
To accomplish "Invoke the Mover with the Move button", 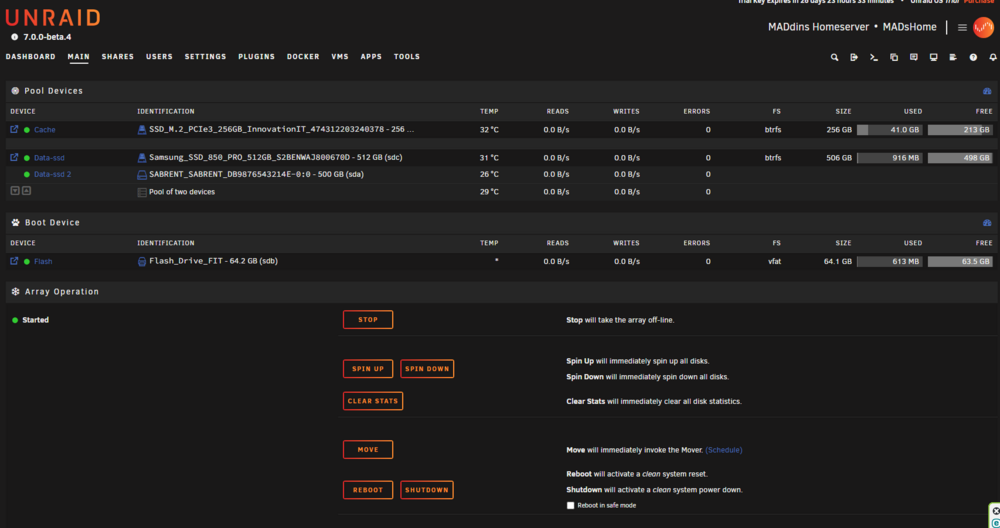I will [x=368, y=450].
